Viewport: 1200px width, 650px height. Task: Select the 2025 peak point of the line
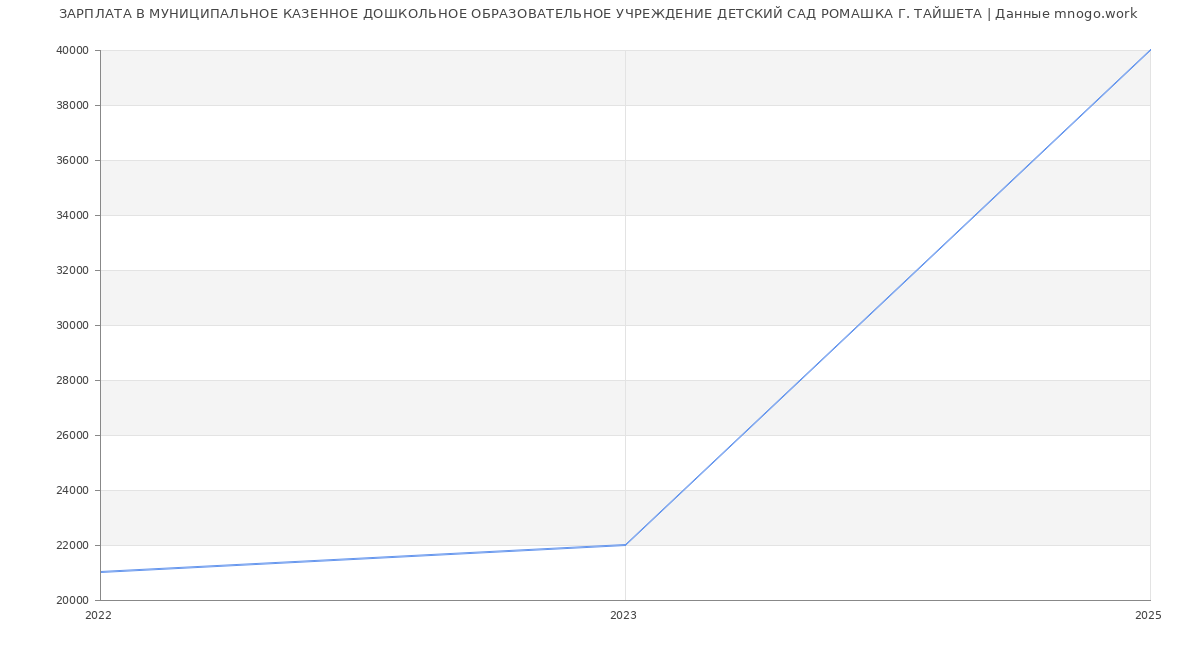(1150, 50)
